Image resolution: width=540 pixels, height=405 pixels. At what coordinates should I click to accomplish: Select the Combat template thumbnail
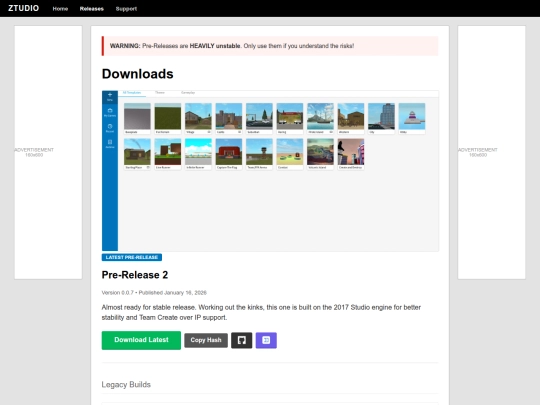click(290, 154)
